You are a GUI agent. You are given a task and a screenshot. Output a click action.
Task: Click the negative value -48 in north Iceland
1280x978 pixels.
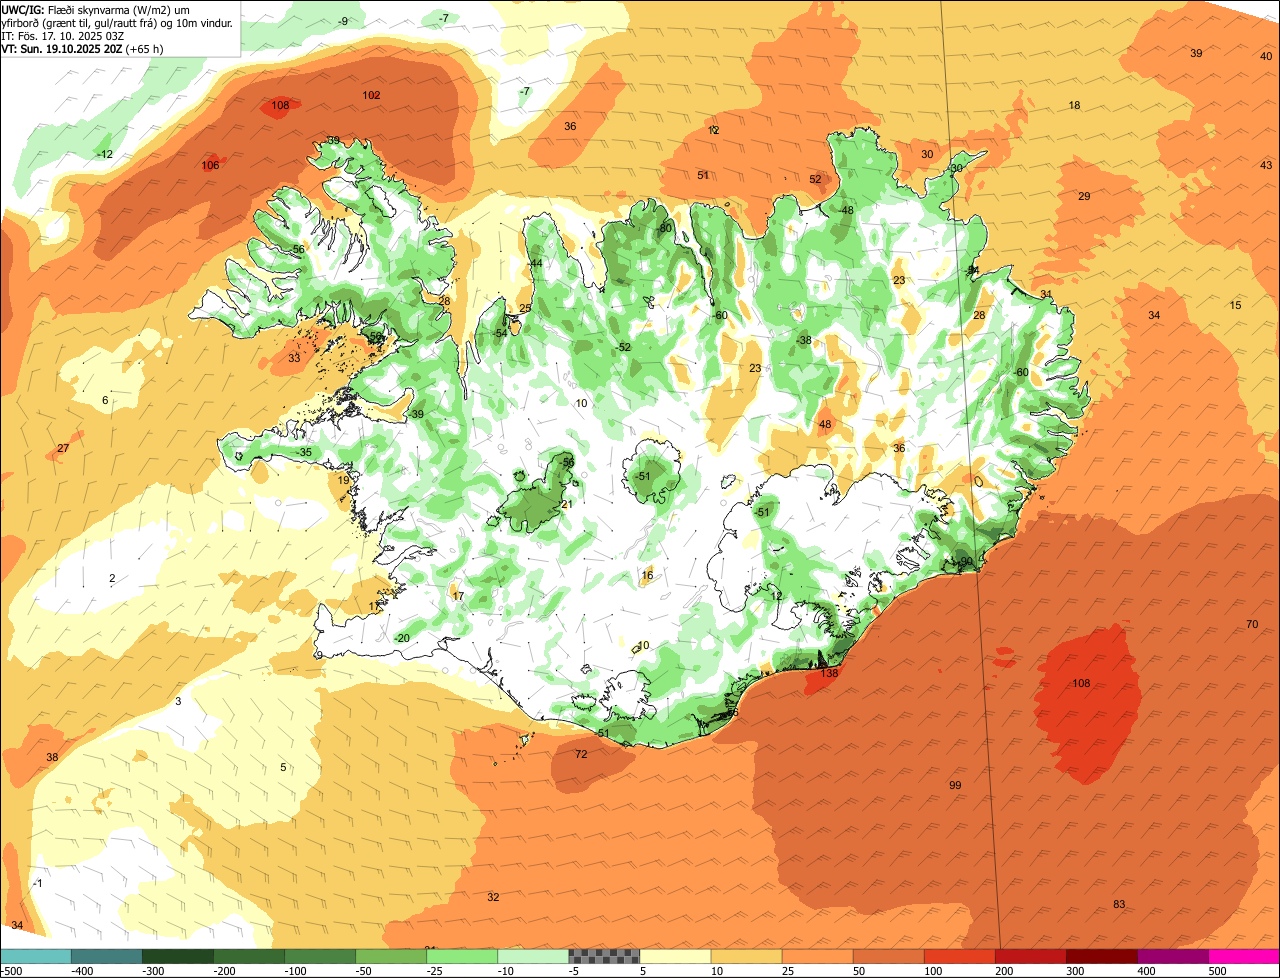click(x=846, y=210)
